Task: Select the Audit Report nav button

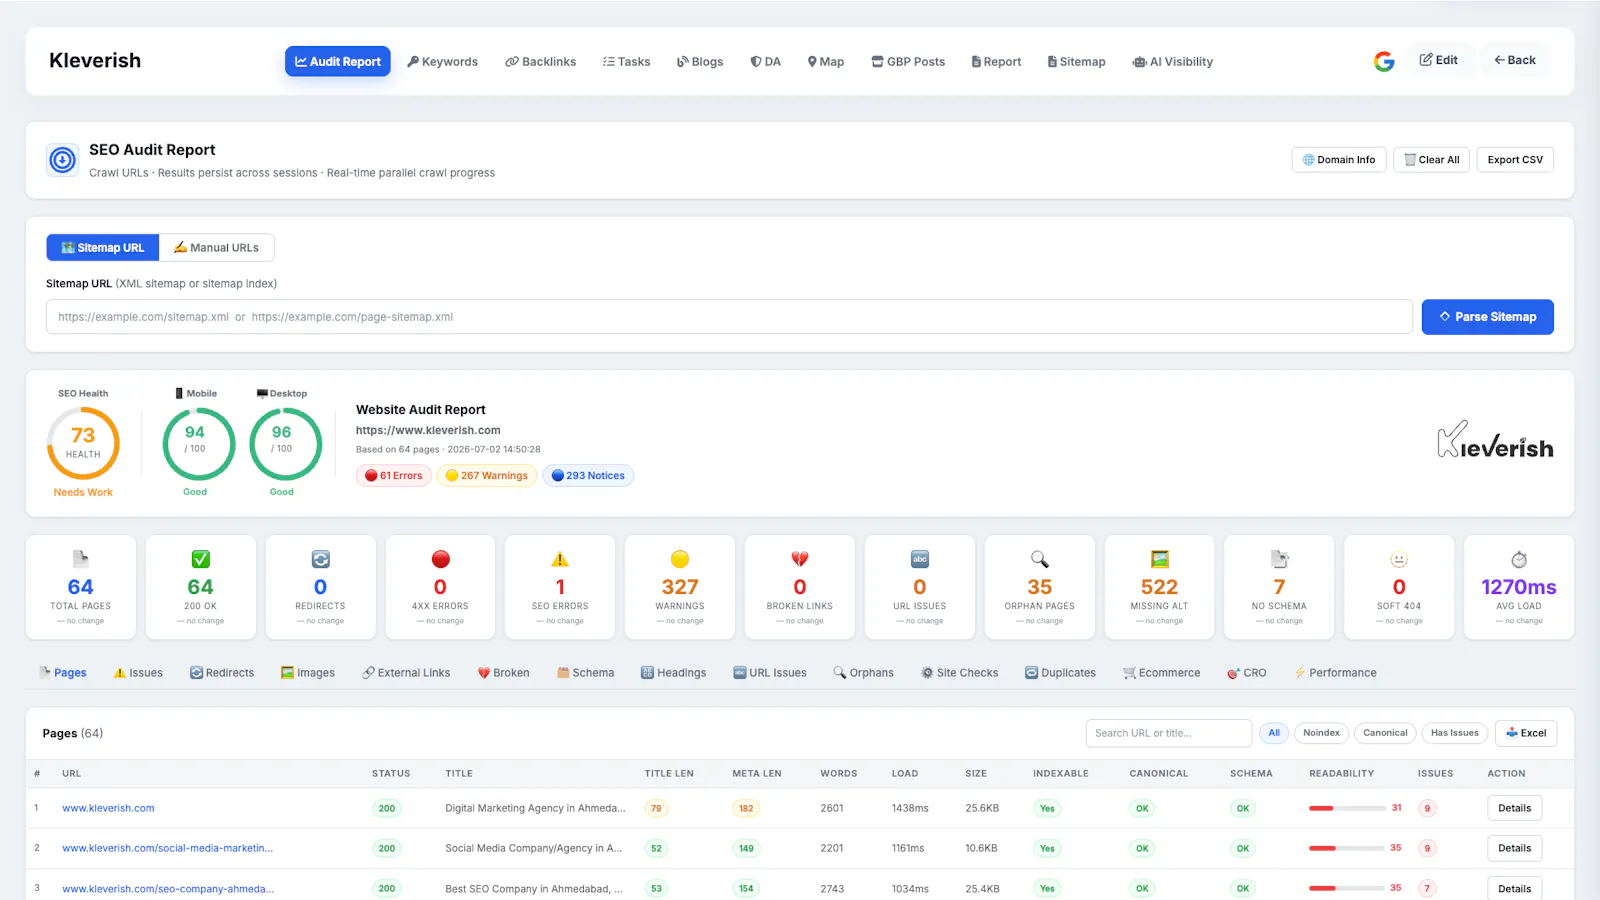Action: (338, 62)
